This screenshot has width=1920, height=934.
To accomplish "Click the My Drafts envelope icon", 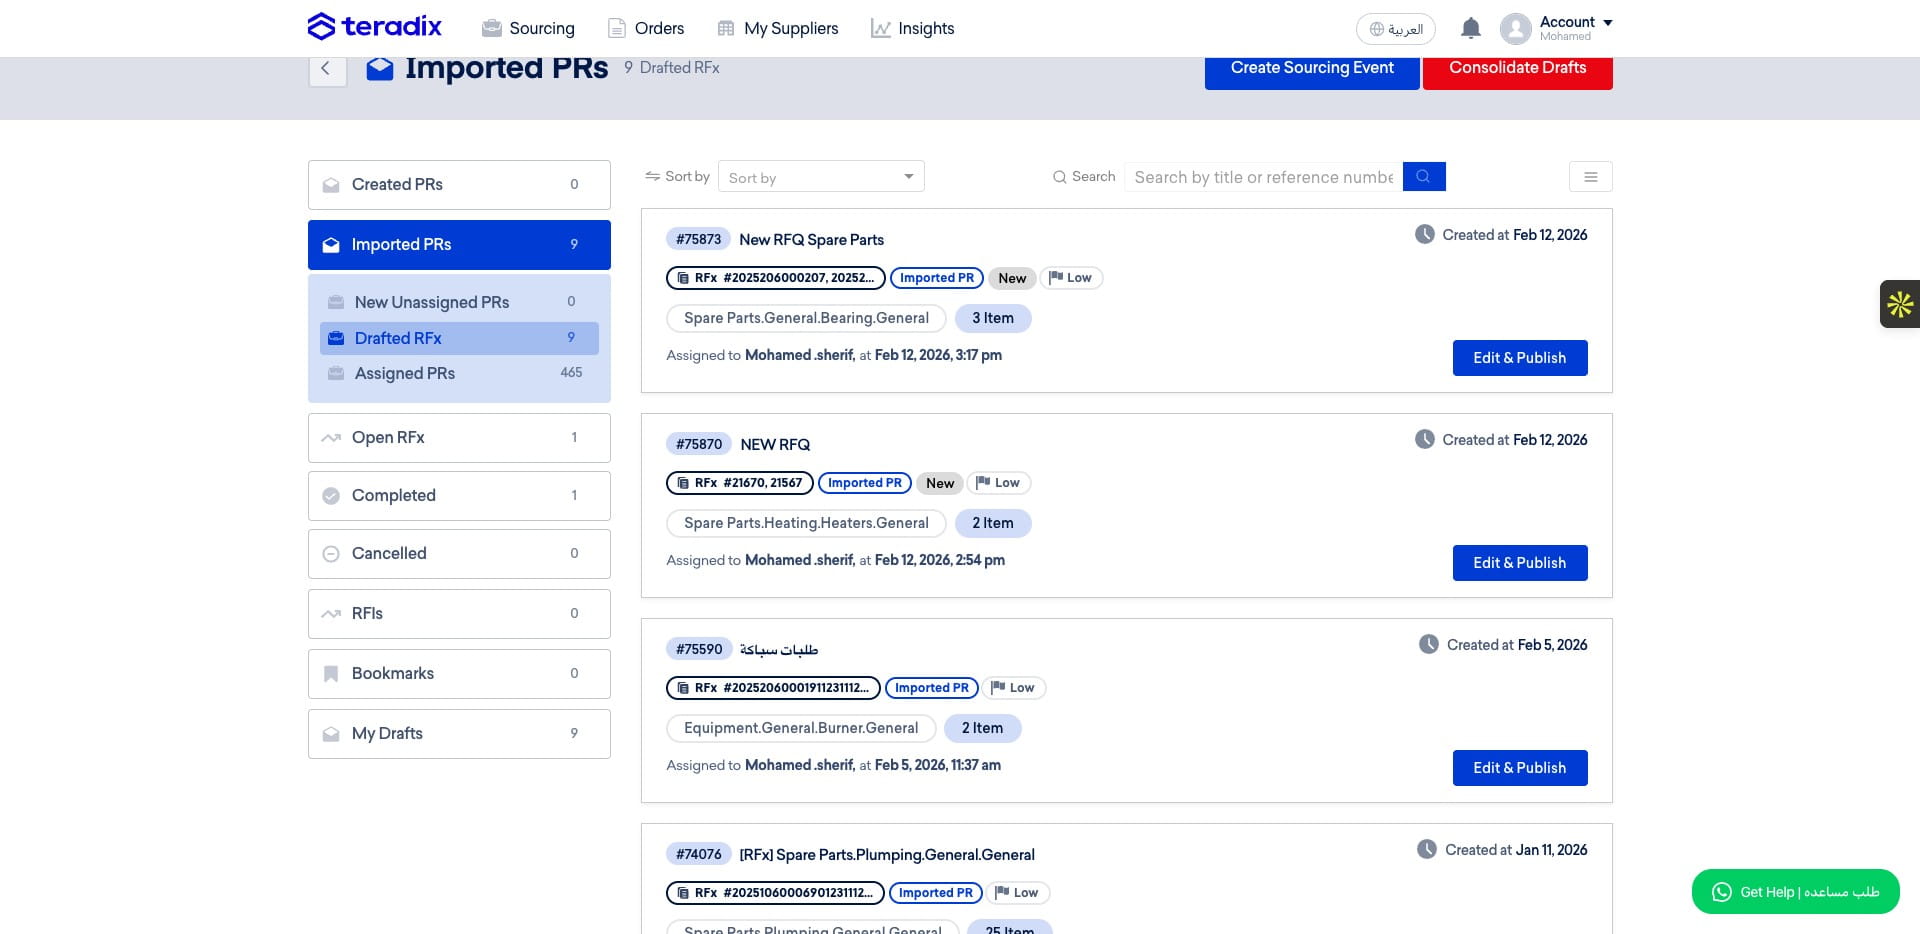I will [x=331, y=734].
